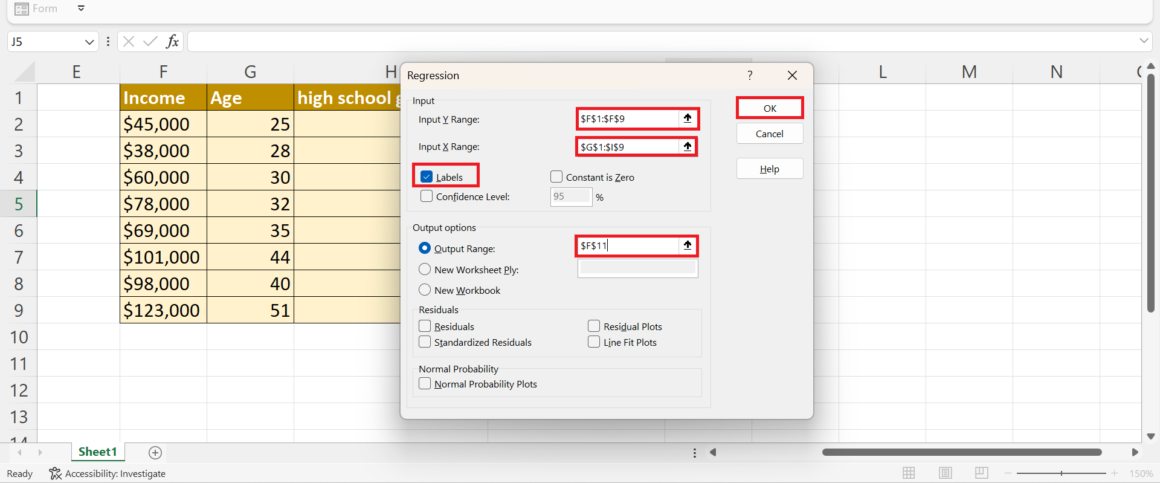Enable the Constant is Zero checkbox
The height and width of the screenshot is (483, 1160).
(557, 177)
